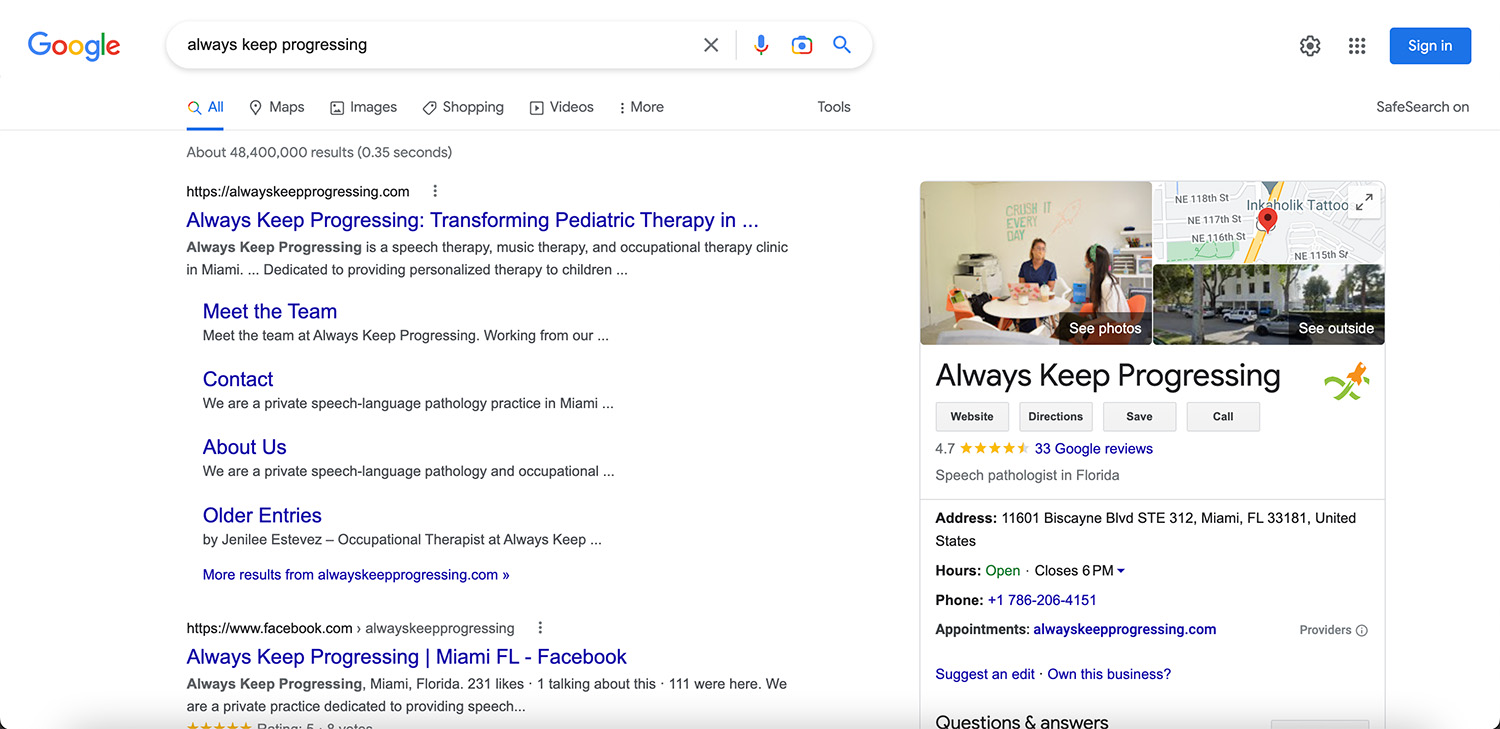Get Directions to Always Keep Progressing

pyautogui.click(x=1056, y=417)
